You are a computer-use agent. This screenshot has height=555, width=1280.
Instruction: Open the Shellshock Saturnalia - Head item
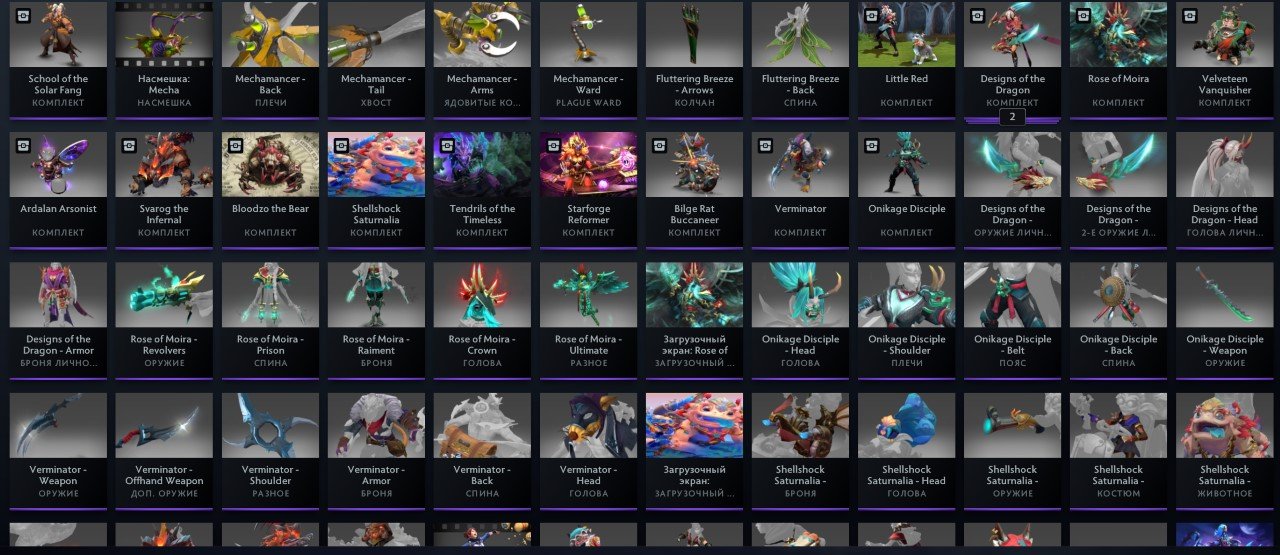click(906, 451)
